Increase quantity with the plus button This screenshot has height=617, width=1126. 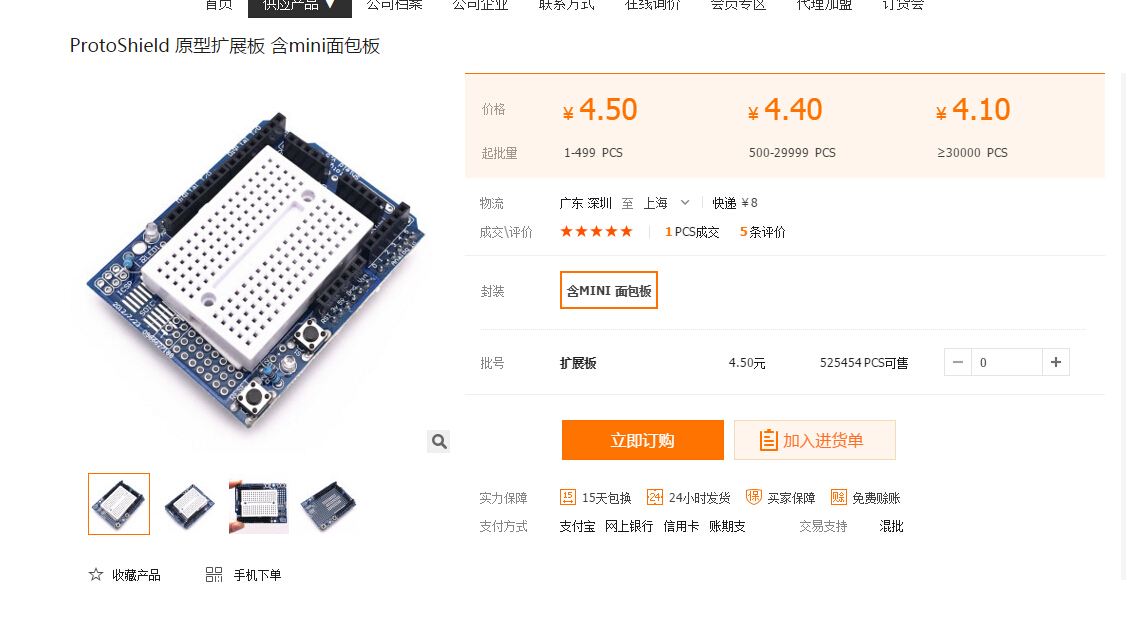tap(1056, 363)
